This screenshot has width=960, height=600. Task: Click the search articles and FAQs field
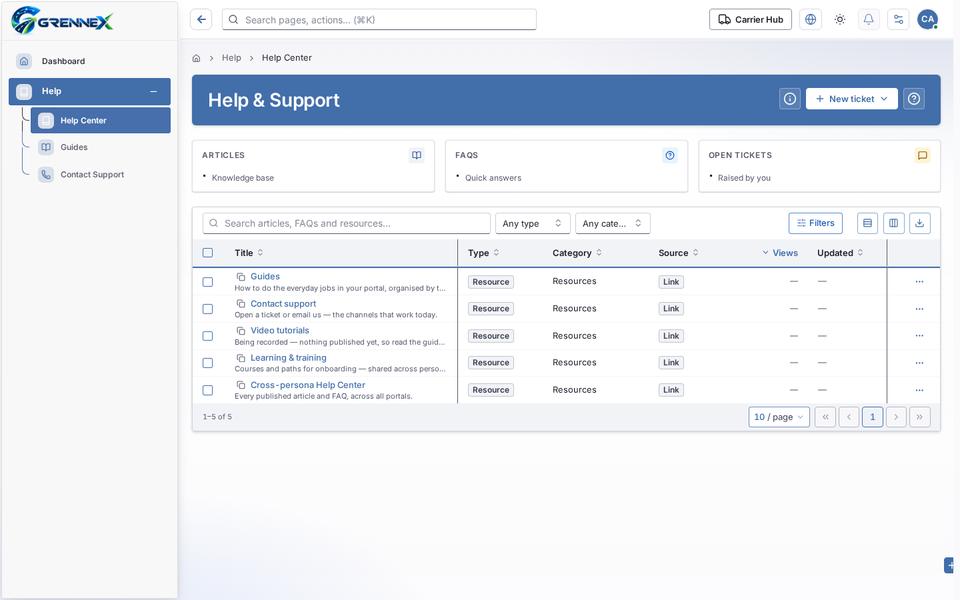pos(347,223)
